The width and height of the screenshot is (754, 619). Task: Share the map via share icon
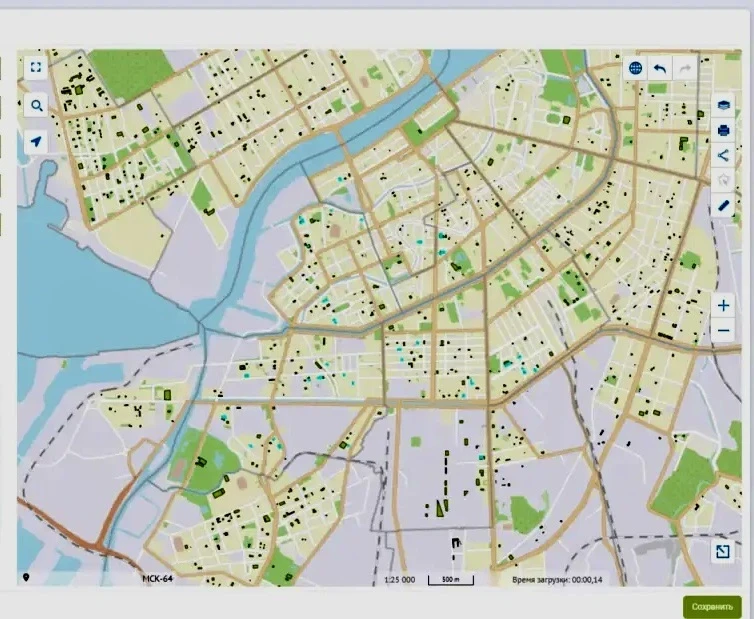(723, 155)
